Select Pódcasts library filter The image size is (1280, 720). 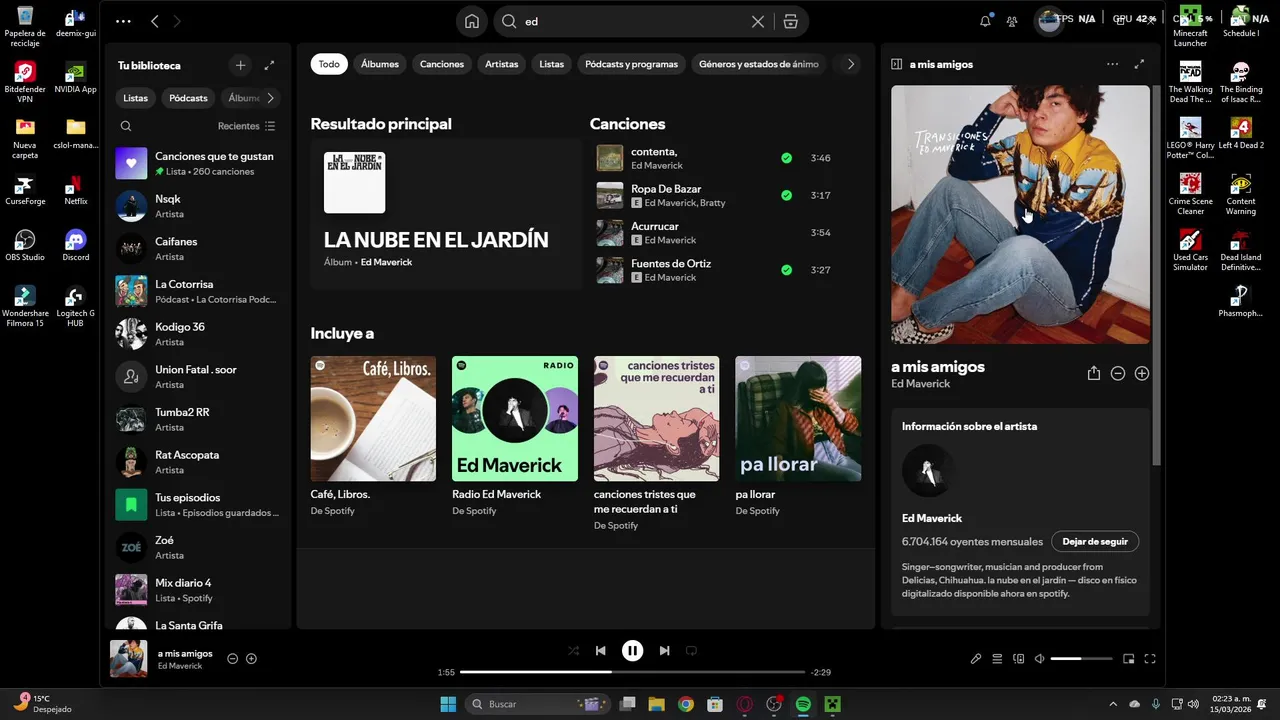coord(188,98)
